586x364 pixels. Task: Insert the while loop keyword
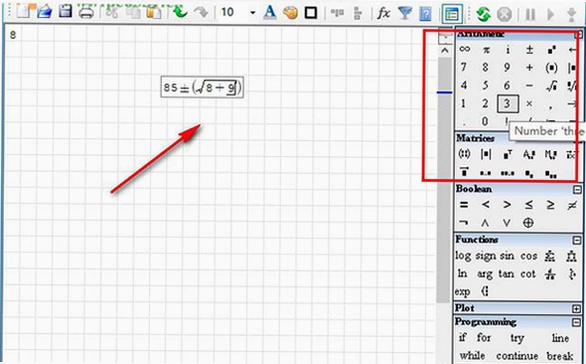click(x=472, y=355)
